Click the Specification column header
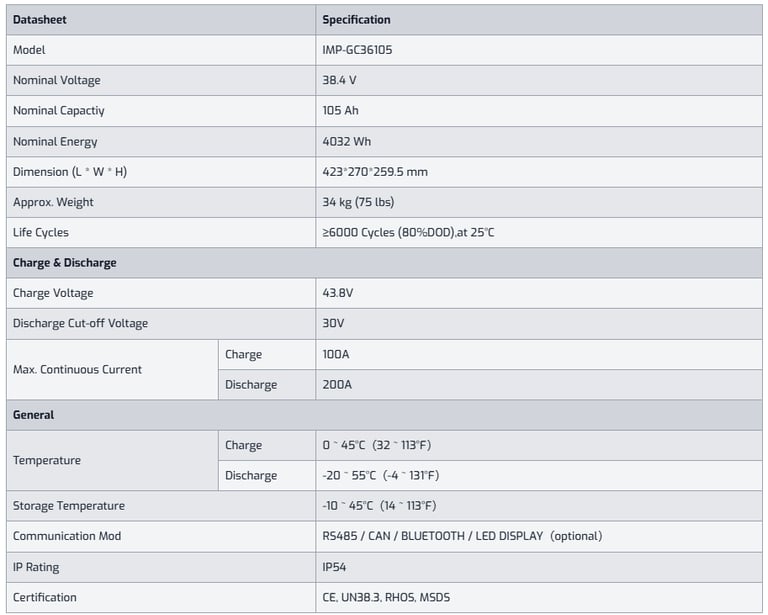The width and height of the screenshot is (768, 615). [x=356, y=19]
